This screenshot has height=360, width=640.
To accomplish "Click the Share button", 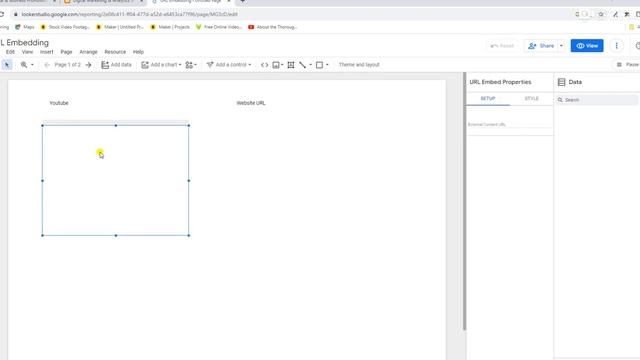I will click(x=541, y=46).
